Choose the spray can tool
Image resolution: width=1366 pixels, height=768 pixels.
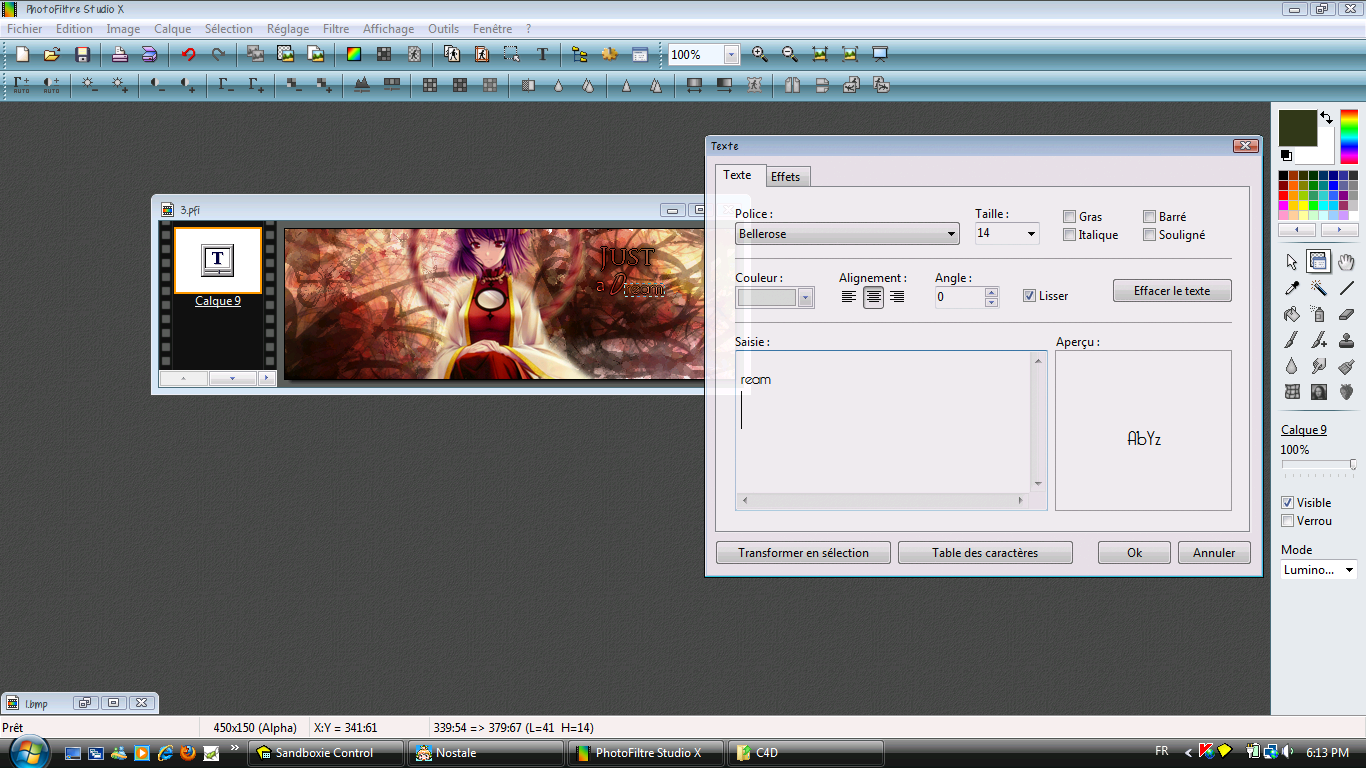click(1319, 314)
